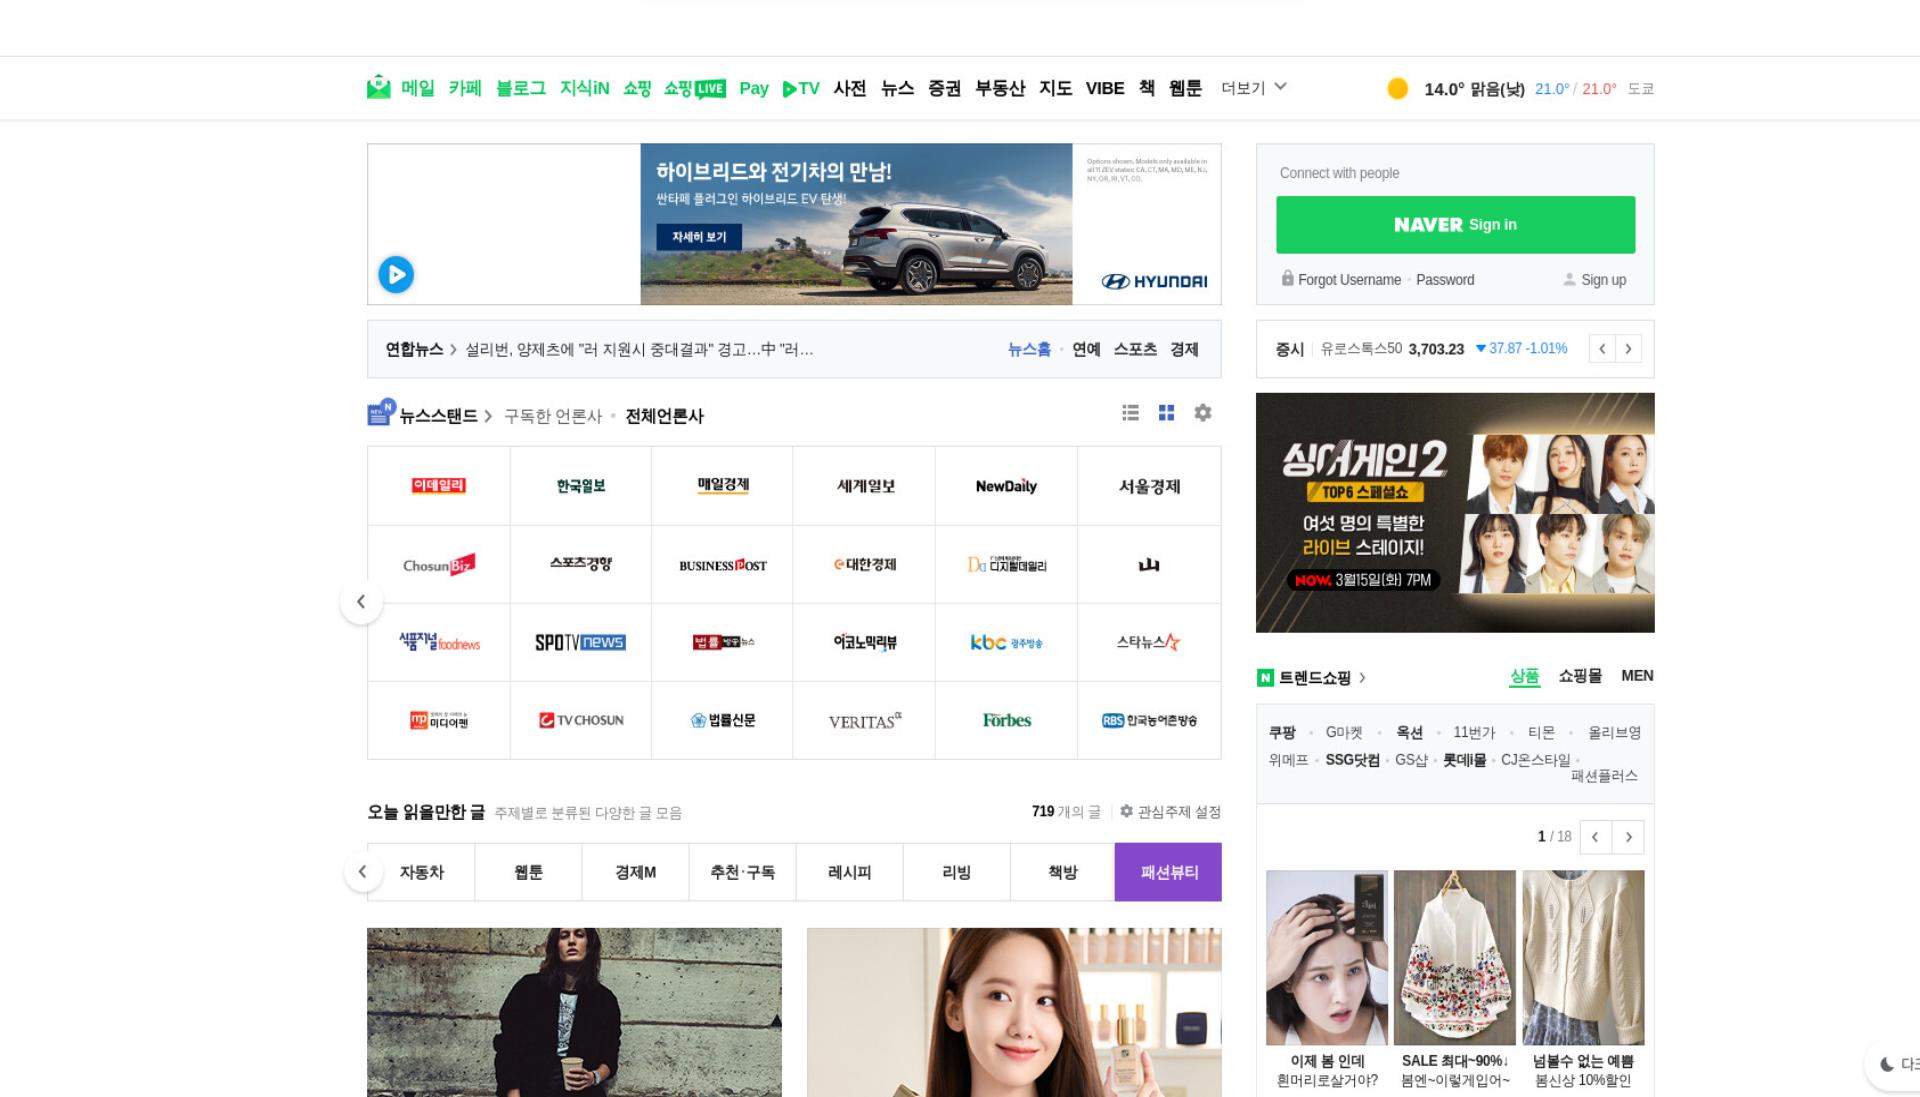Image resolution: width=1920 pixels, height=1097 pixels.
Task: Open the 지식iN menu link
Action: pos(584,88)
